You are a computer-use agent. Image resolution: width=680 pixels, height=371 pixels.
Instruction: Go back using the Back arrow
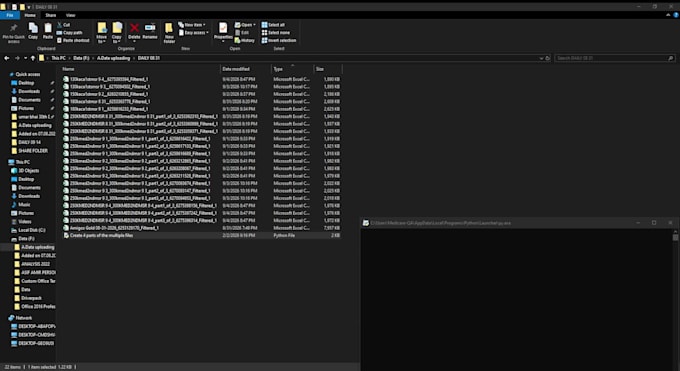[x=7, y=58]
